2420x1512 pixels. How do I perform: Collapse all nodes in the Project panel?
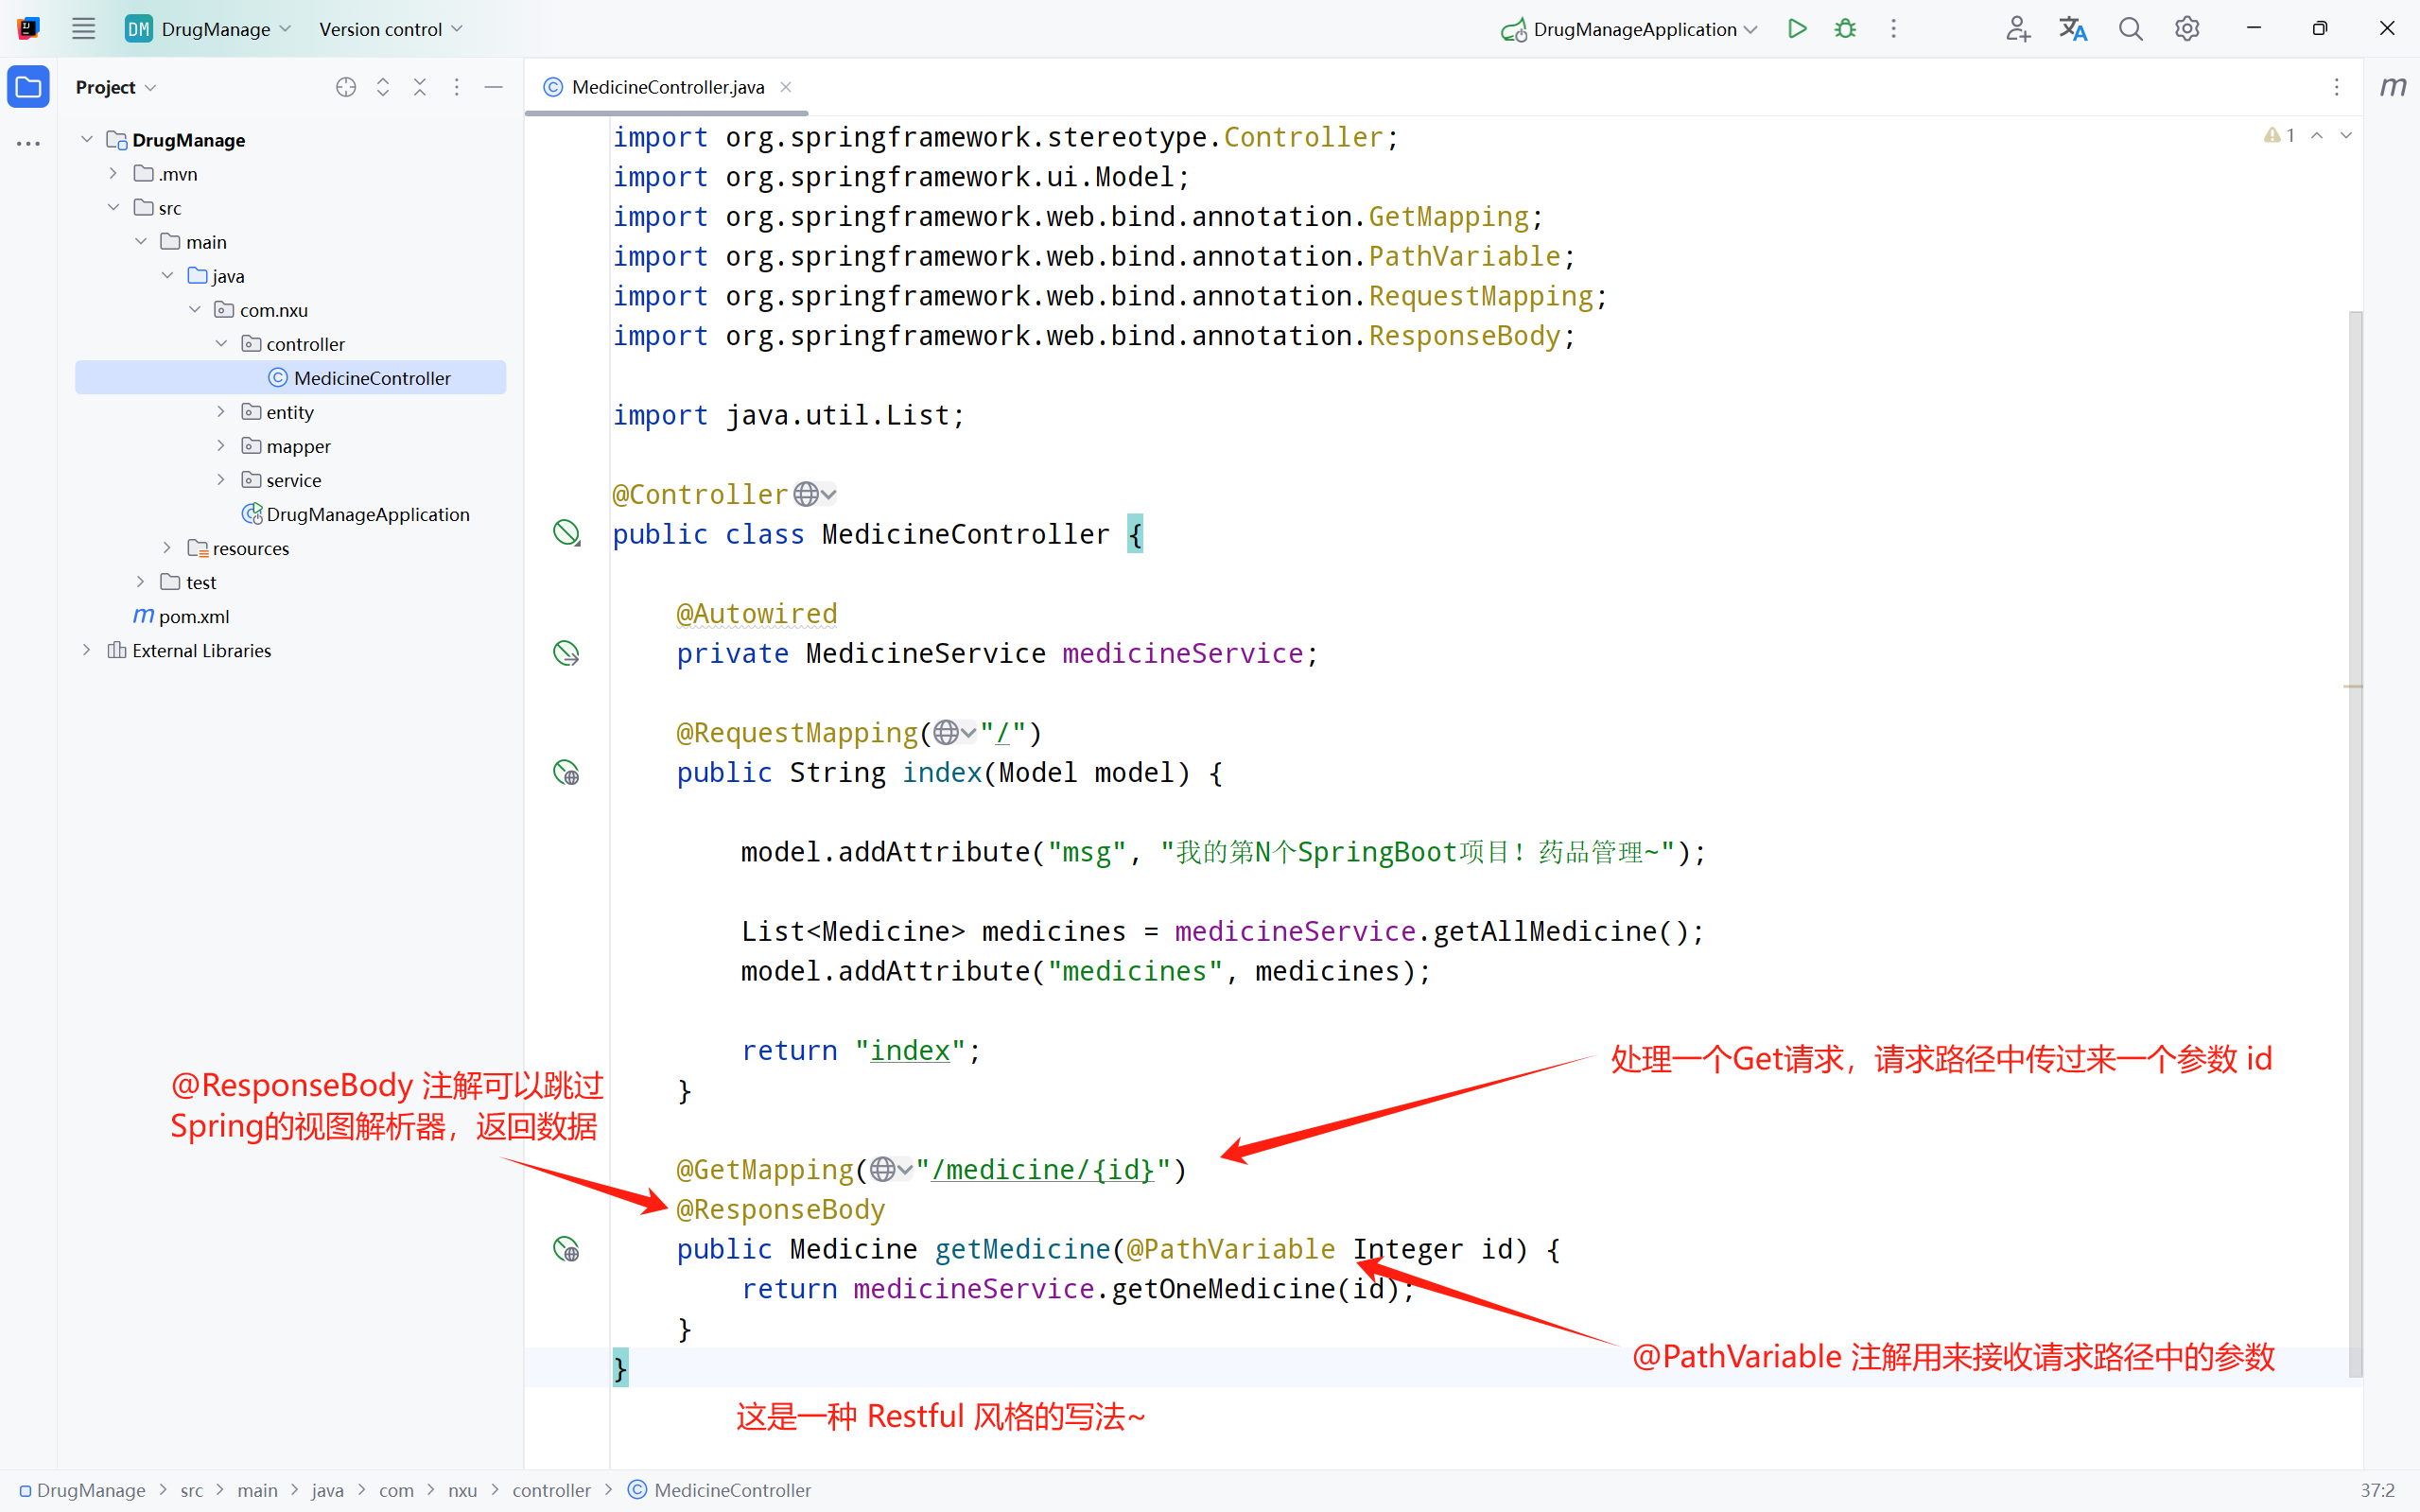[420, 87]
